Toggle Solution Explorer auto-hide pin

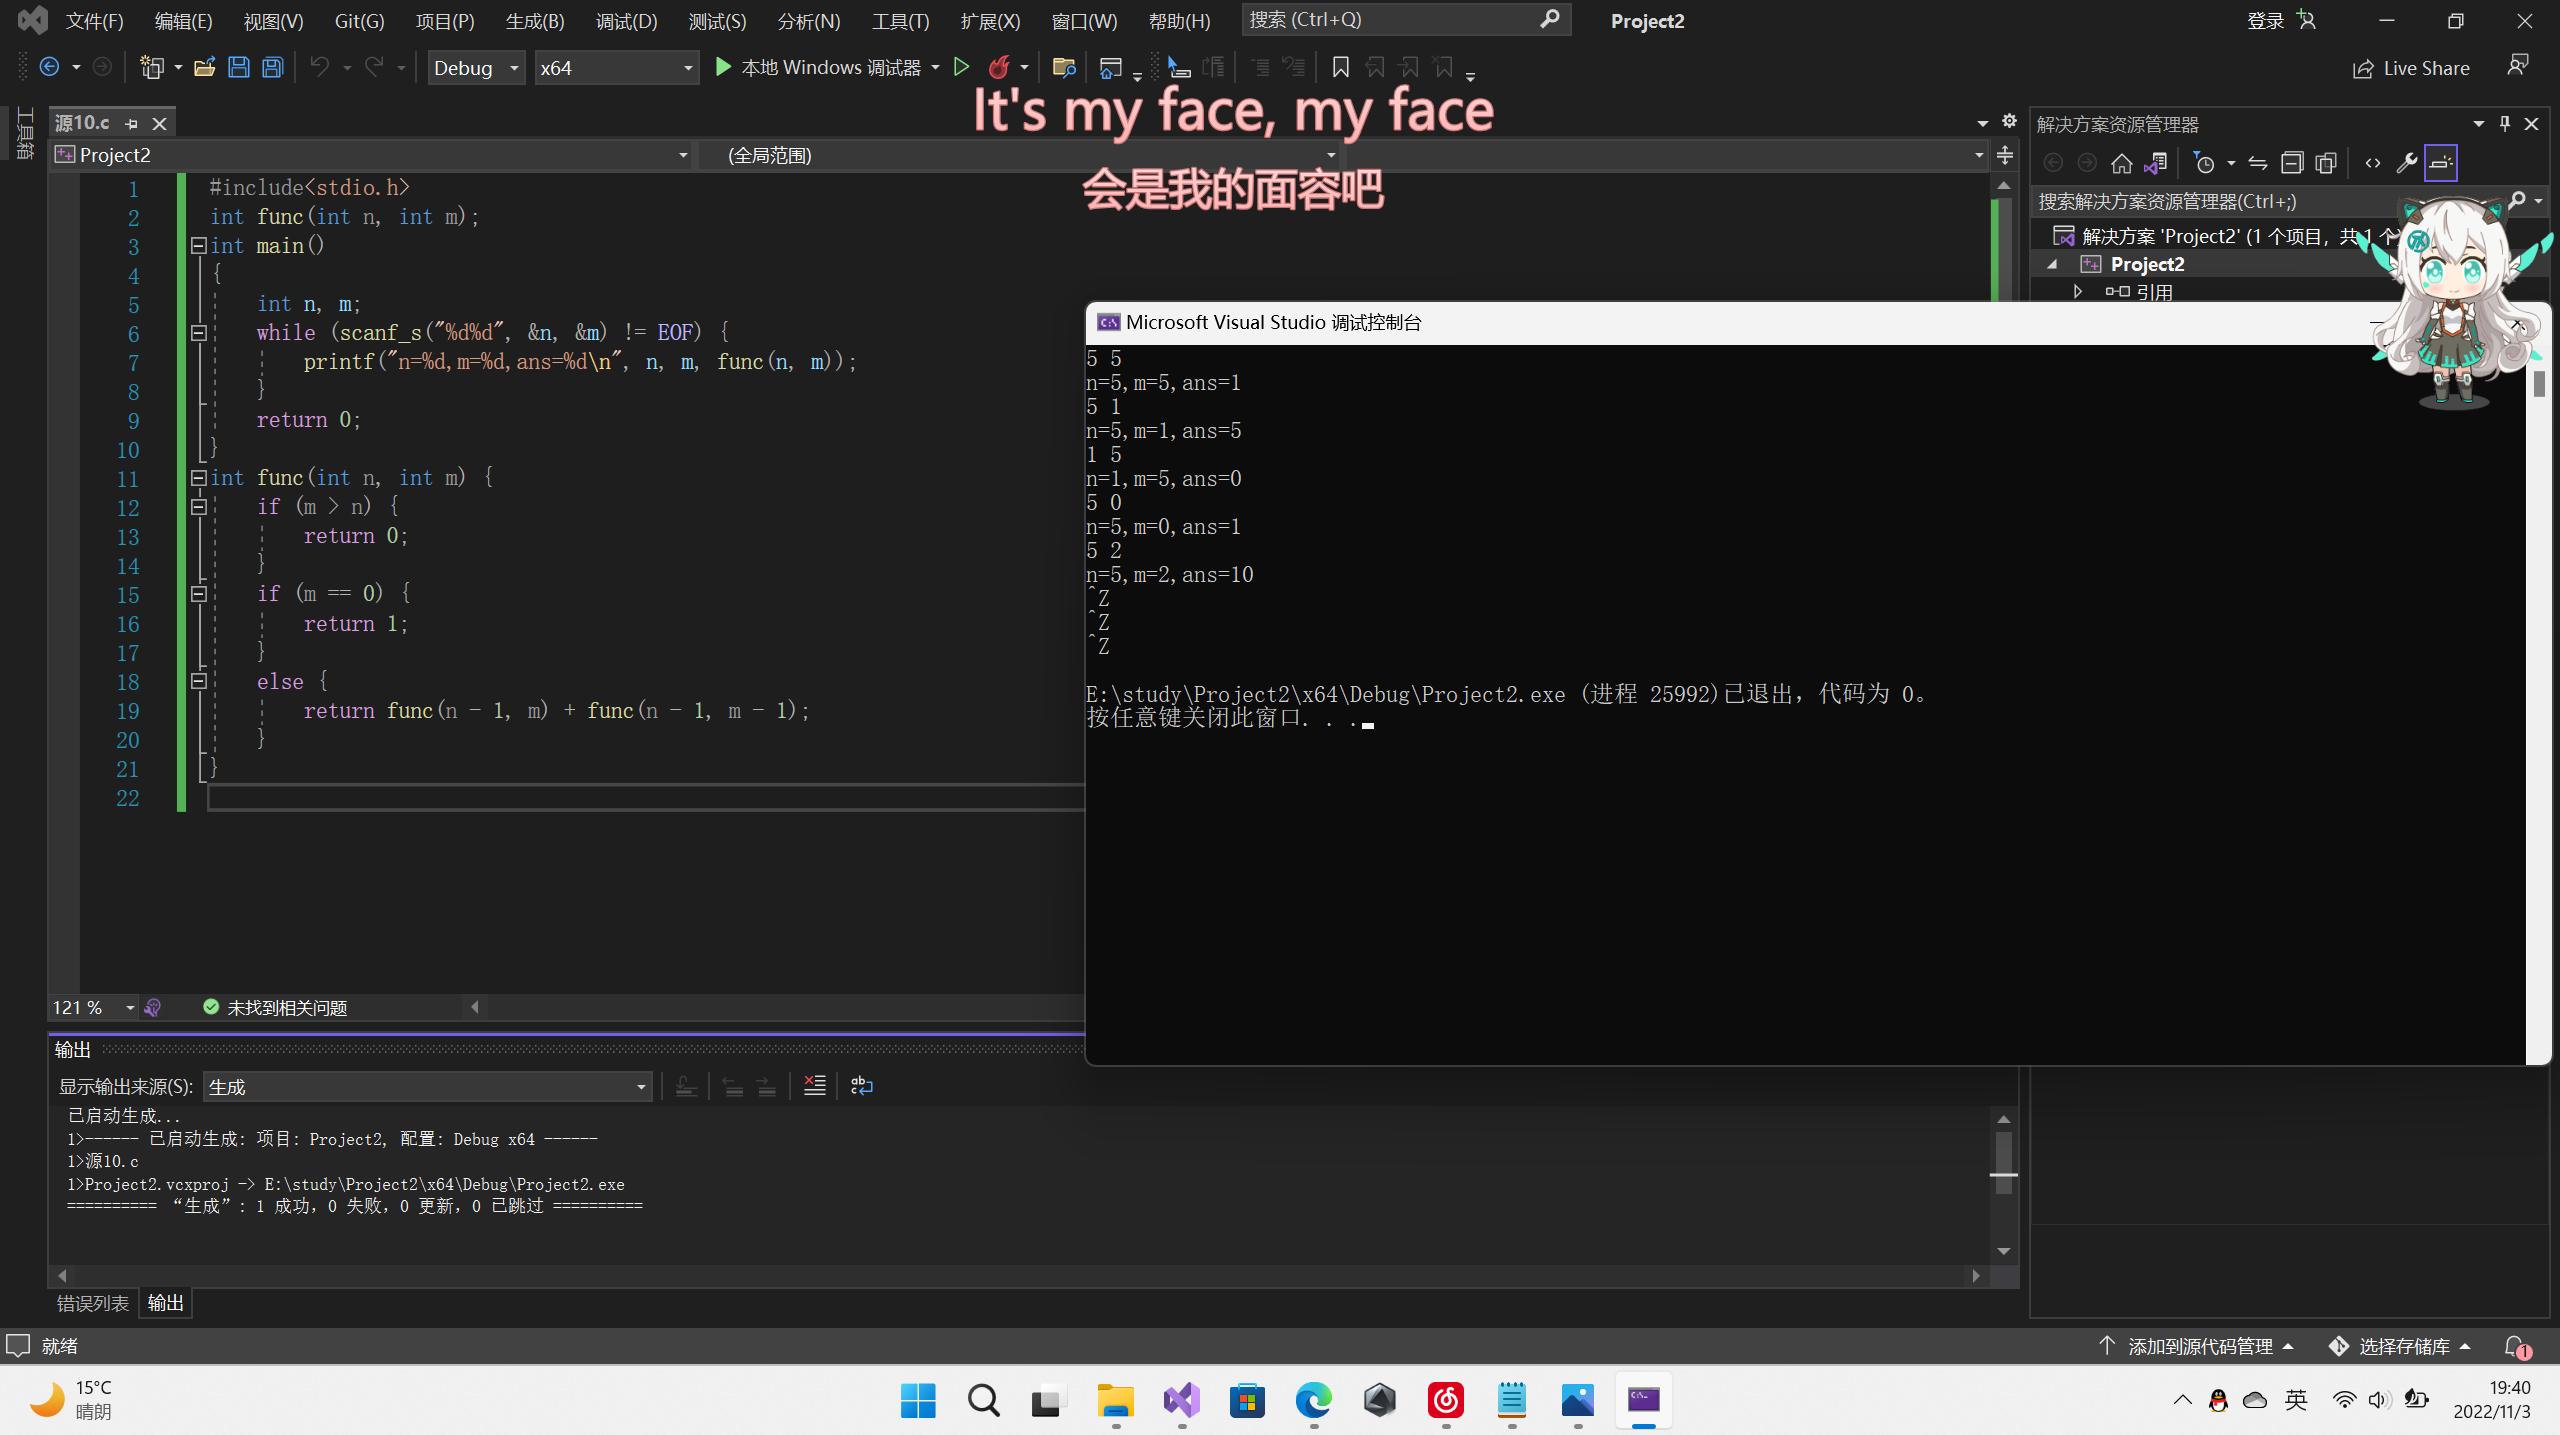coord(2504,124)
